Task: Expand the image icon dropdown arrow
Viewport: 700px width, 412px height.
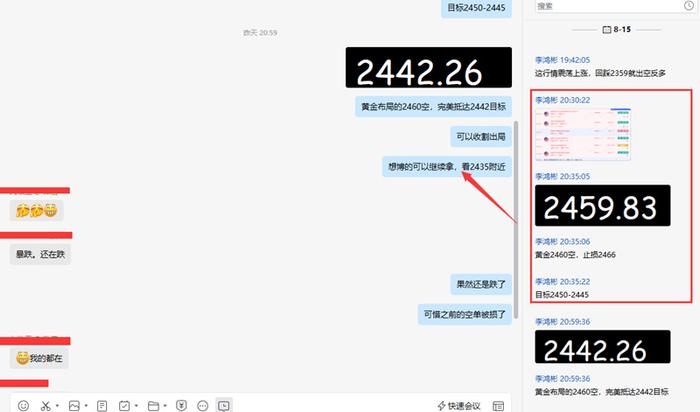Action: [x=86, y=406]
